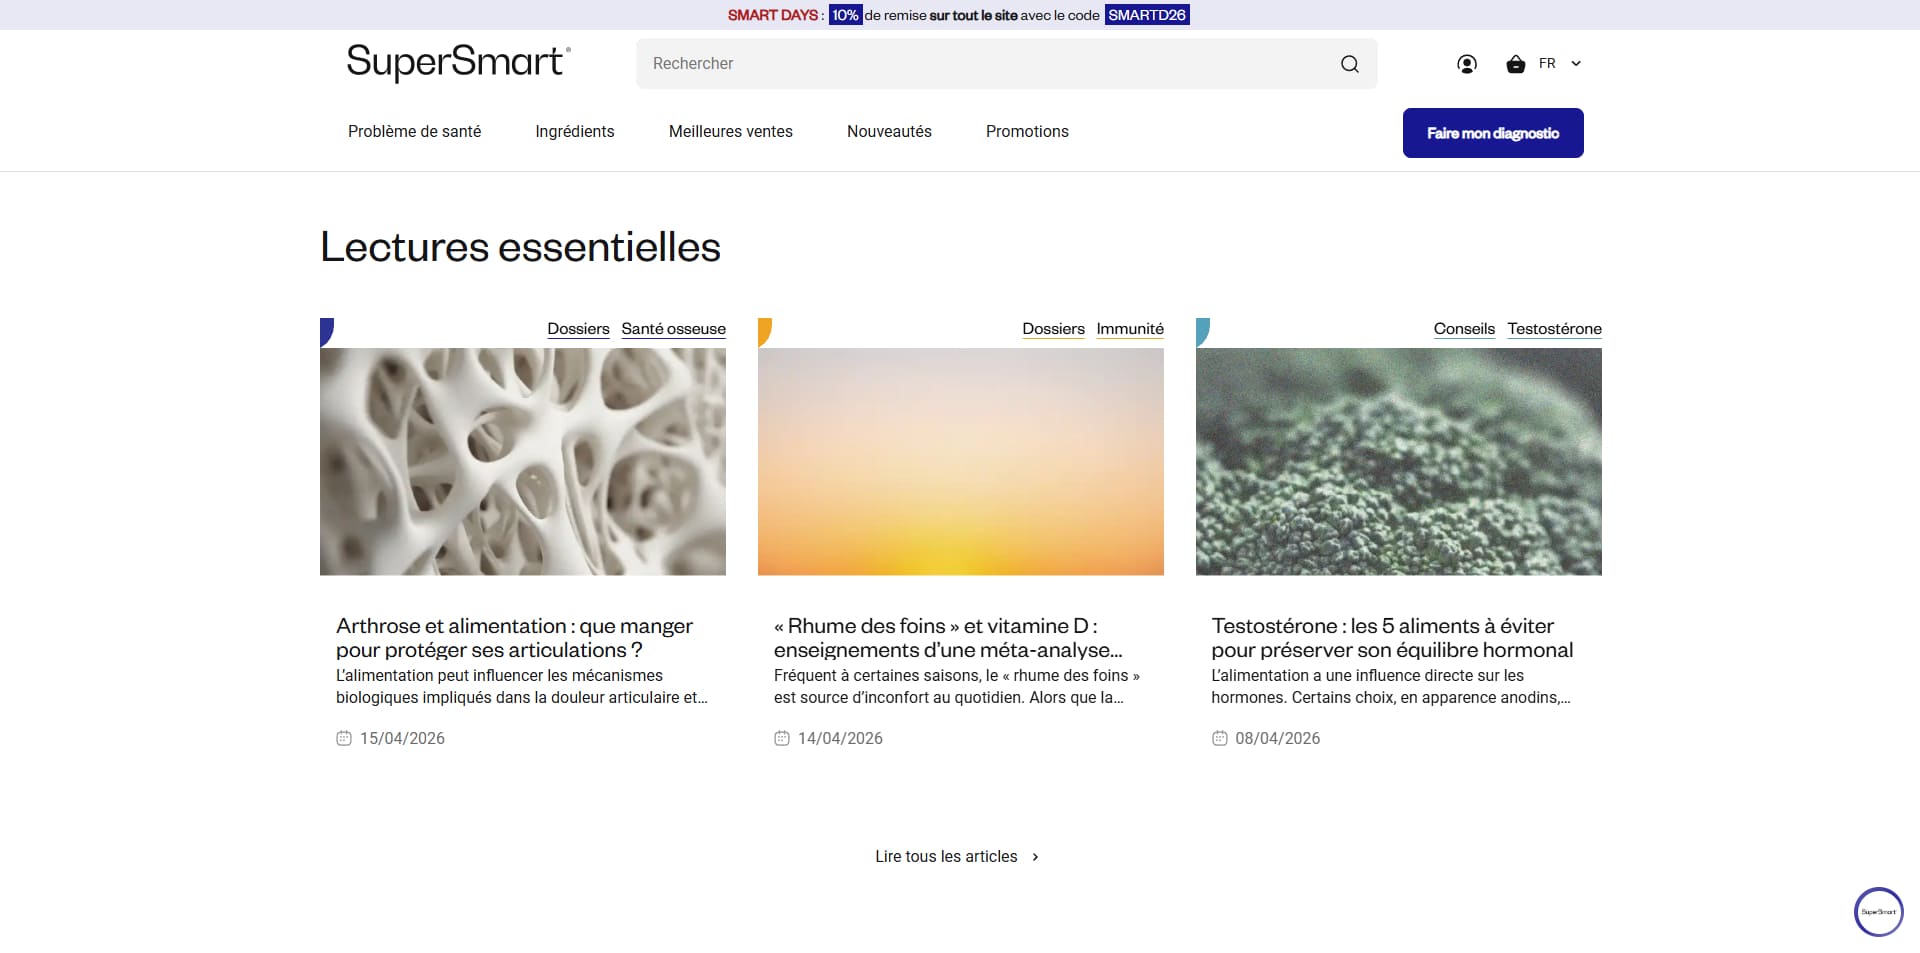The height and width of the screenshot is (953, 1920).
Task: Open the Problème de santé menu
Action: [414, 131]
